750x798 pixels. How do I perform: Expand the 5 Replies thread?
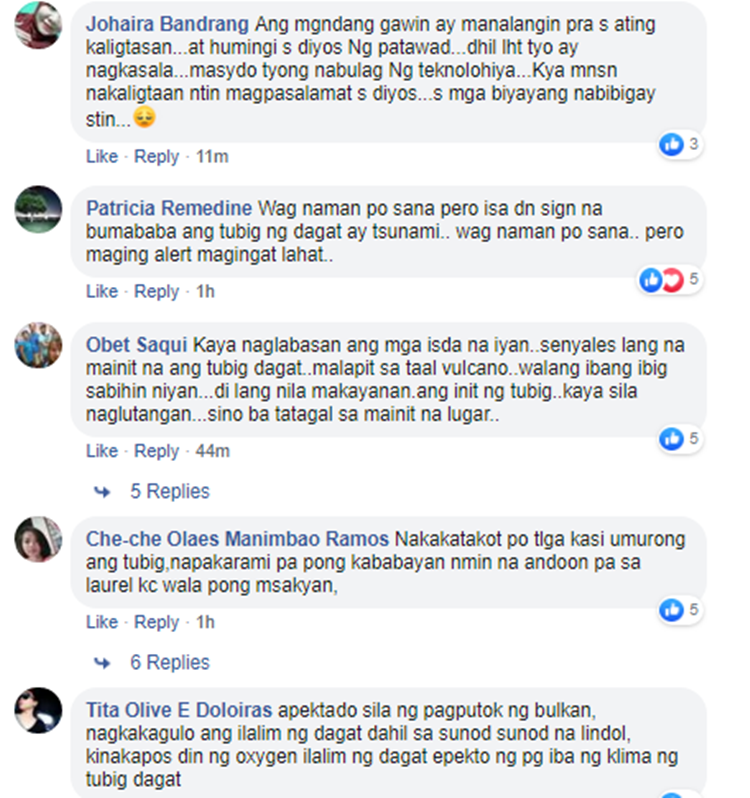pyautogui.click(x=170, y=491)
